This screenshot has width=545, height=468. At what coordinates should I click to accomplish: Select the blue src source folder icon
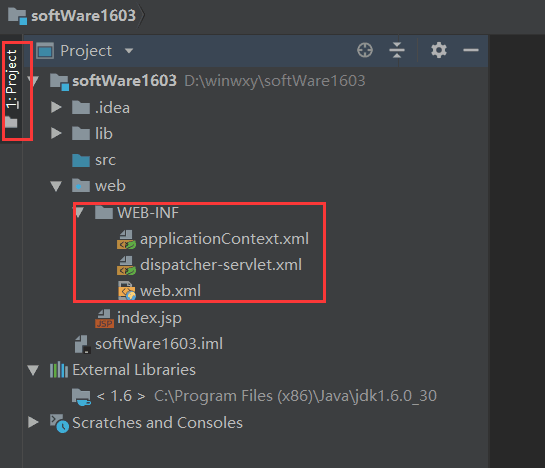click(x=81, y=160)
